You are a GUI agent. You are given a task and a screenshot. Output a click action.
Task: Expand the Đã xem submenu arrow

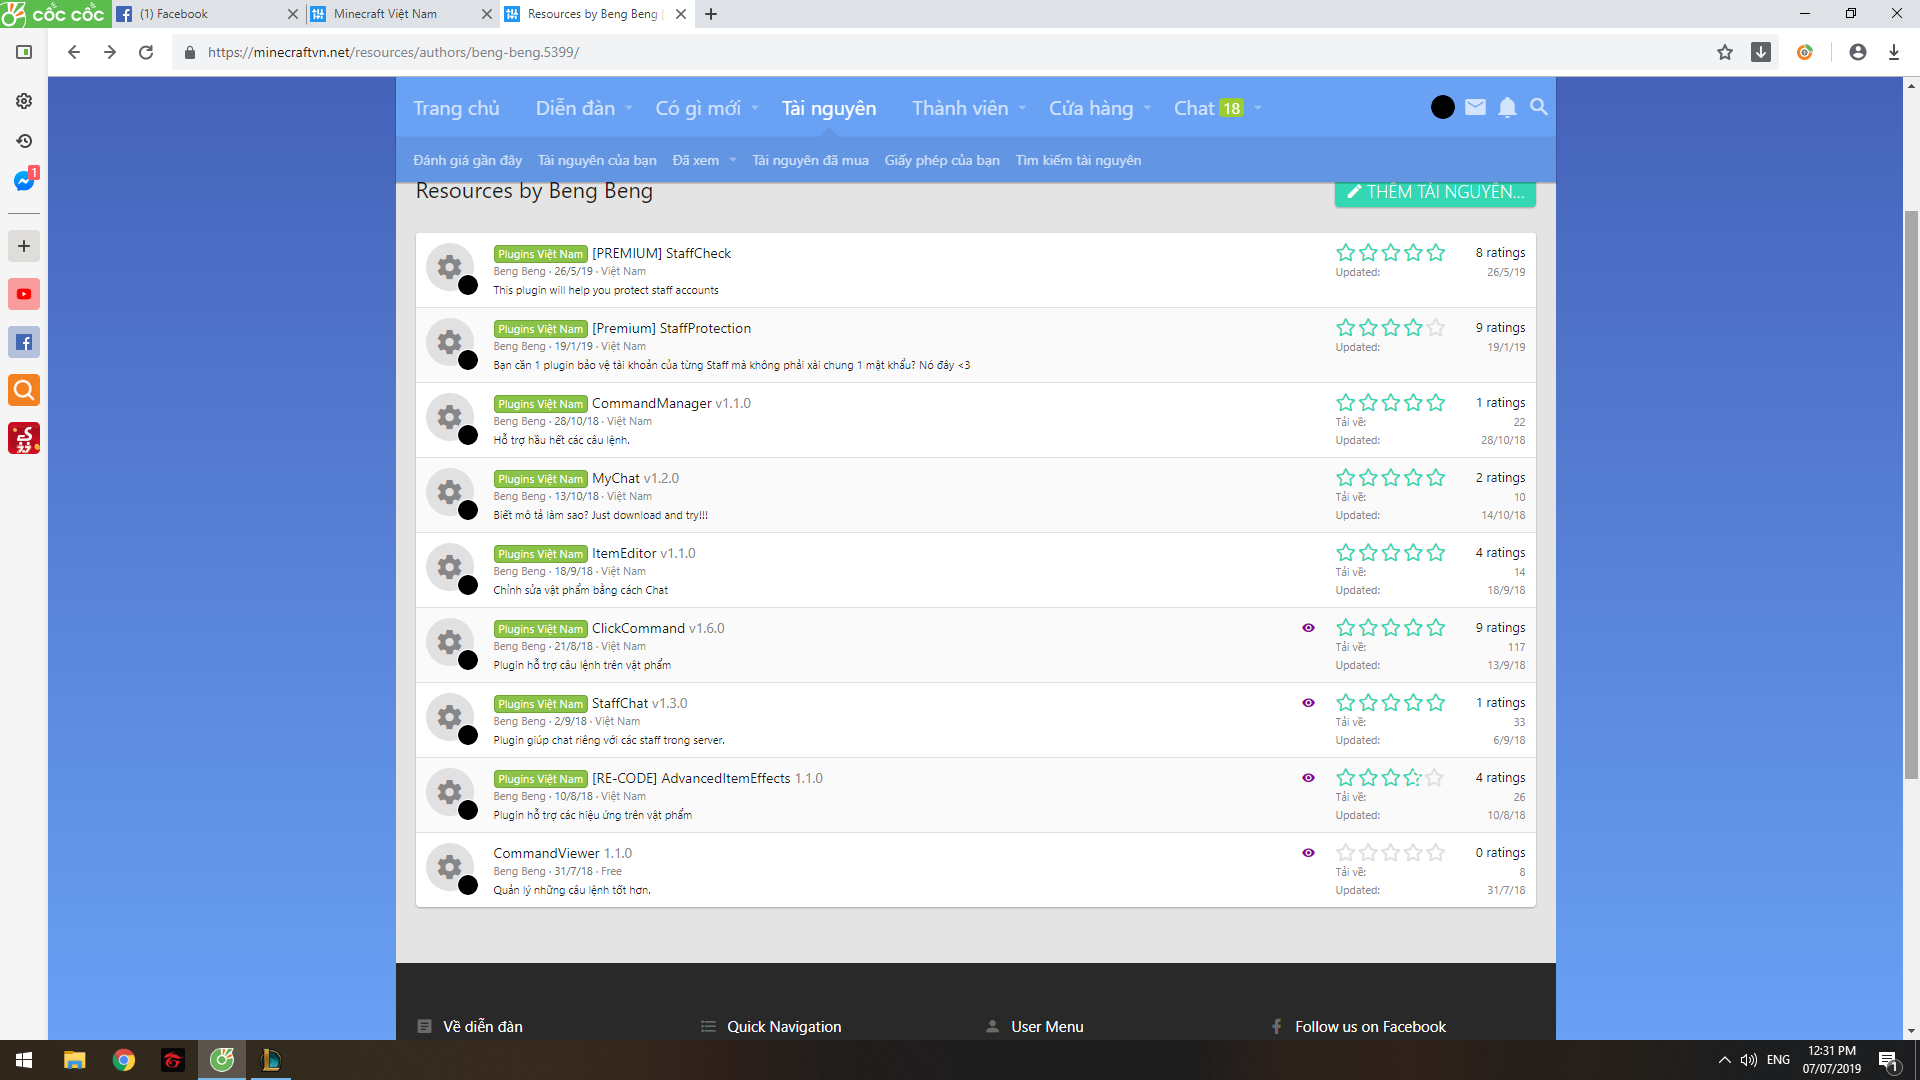click(733, 160)
